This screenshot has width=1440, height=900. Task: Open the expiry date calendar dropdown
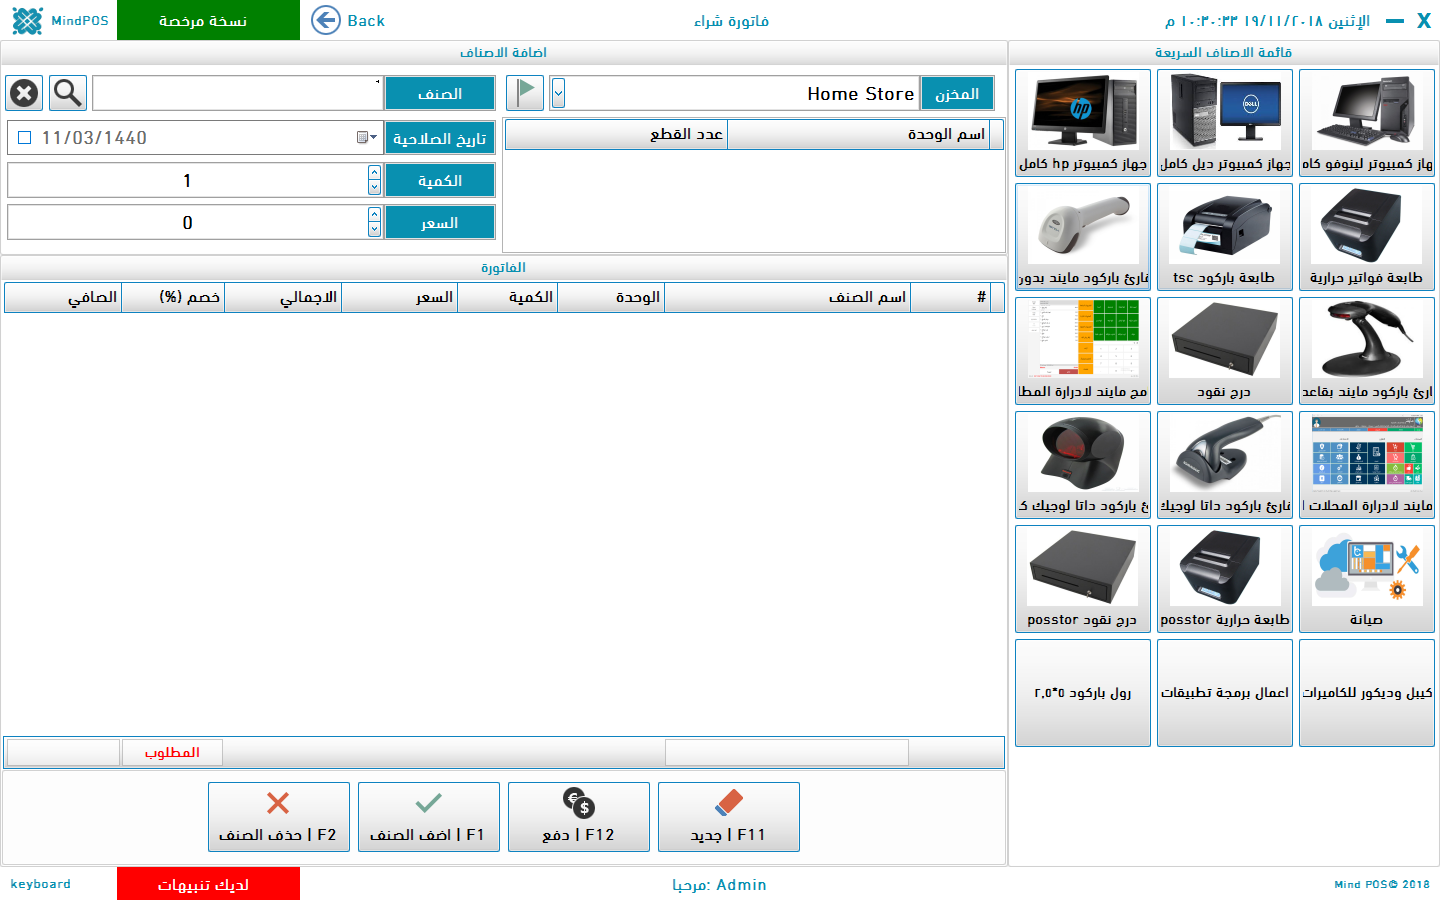[367, 138]
